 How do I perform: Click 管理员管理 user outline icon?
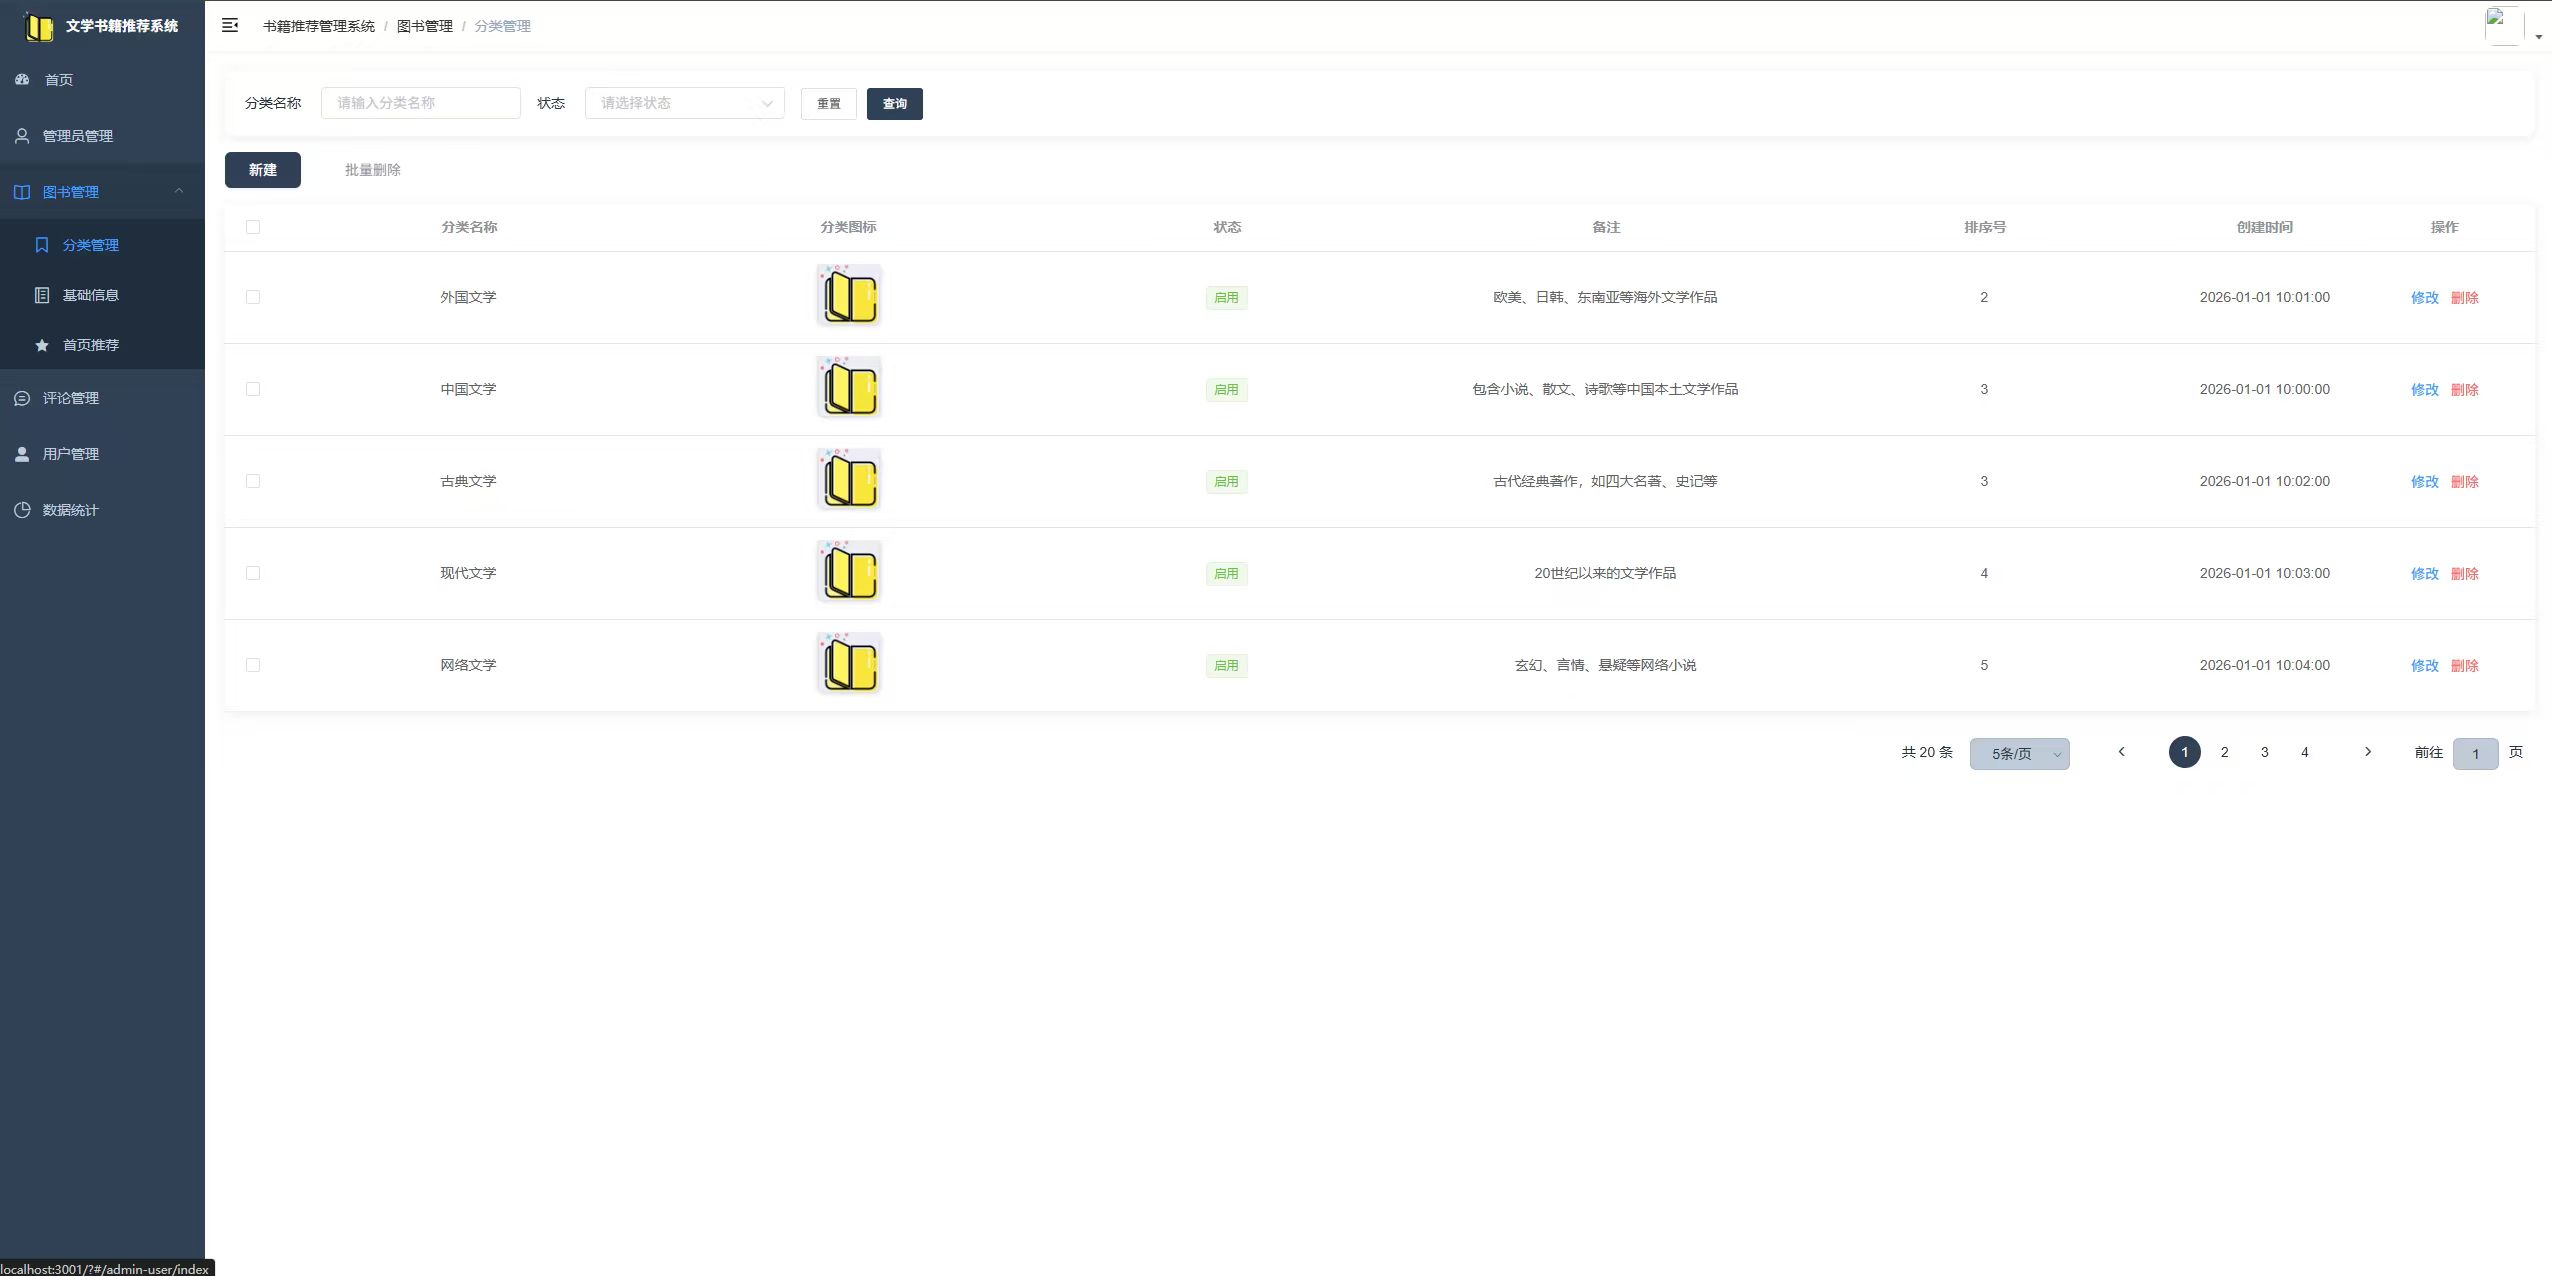pyautogui.click(x=22, y=135)
